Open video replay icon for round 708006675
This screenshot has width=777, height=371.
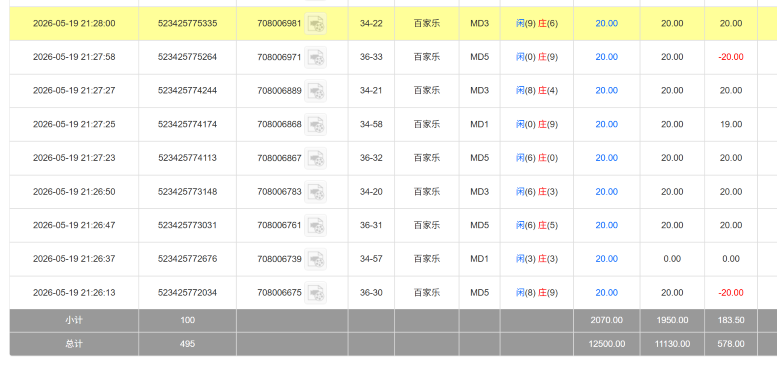pos(316,293)
